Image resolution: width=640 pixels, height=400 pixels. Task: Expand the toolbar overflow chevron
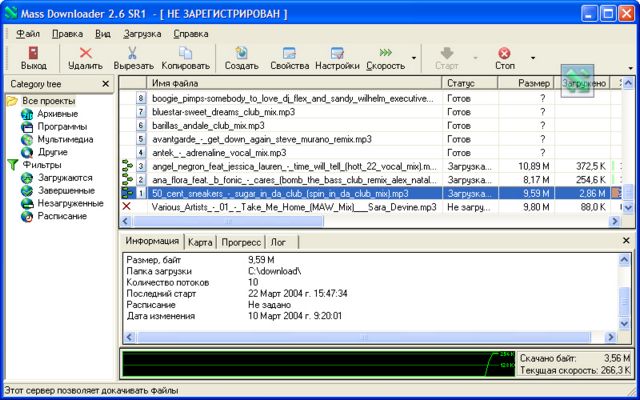[x=631, y=68]
